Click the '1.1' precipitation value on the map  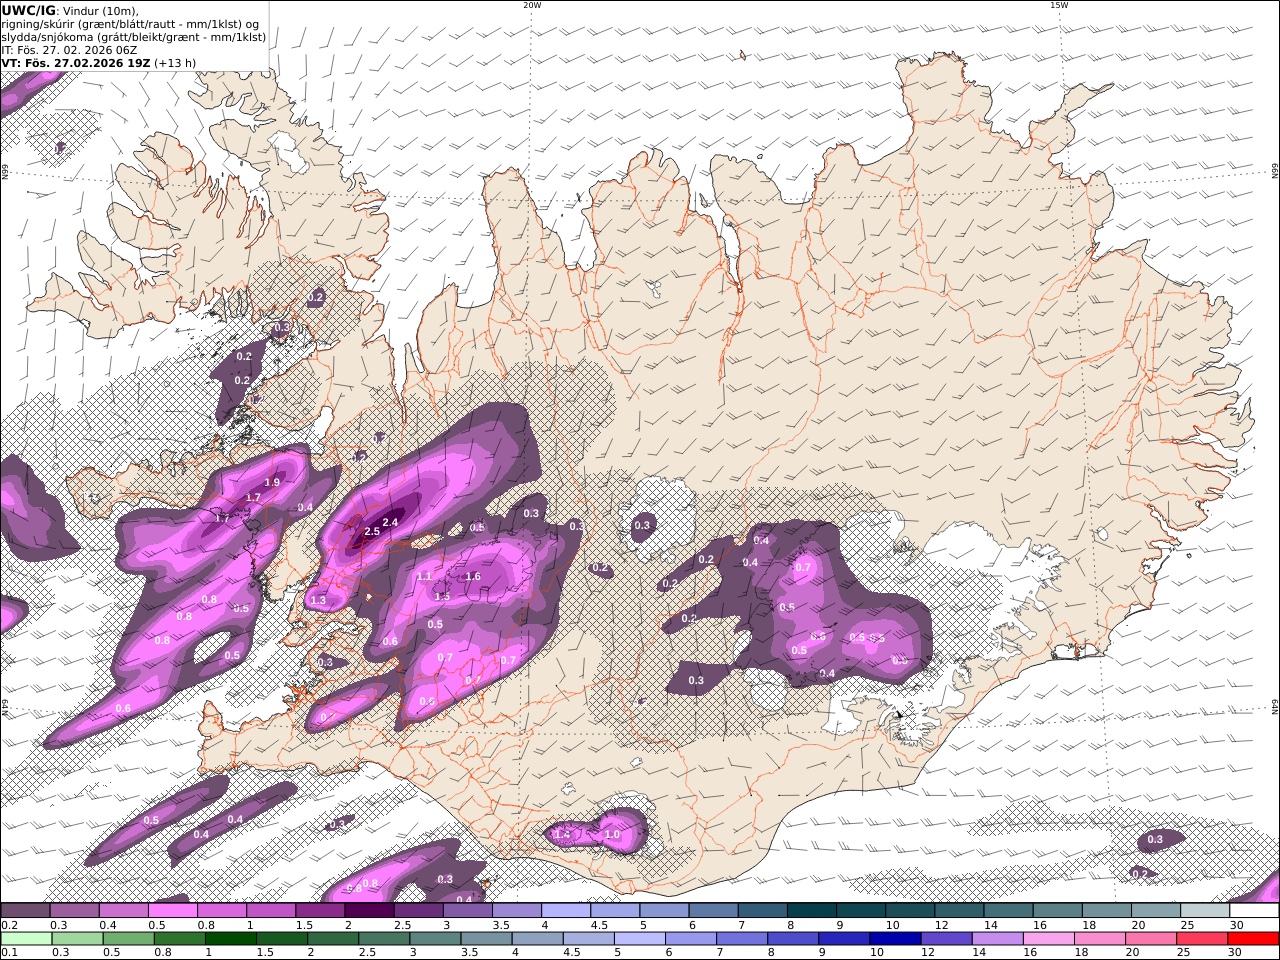click(x=424, y=576)
